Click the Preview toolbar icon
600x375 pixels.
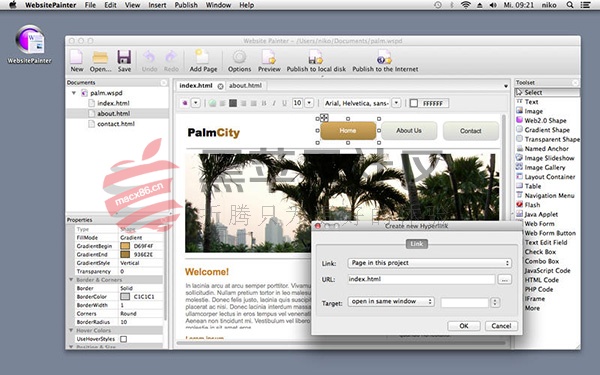(x=269, y=57)
